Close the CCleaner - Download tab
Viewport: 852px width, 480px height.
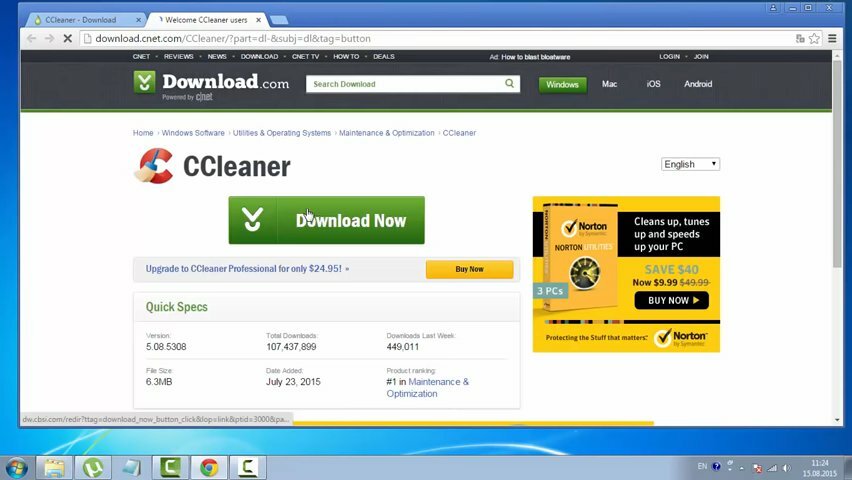(x=138, y=20)
